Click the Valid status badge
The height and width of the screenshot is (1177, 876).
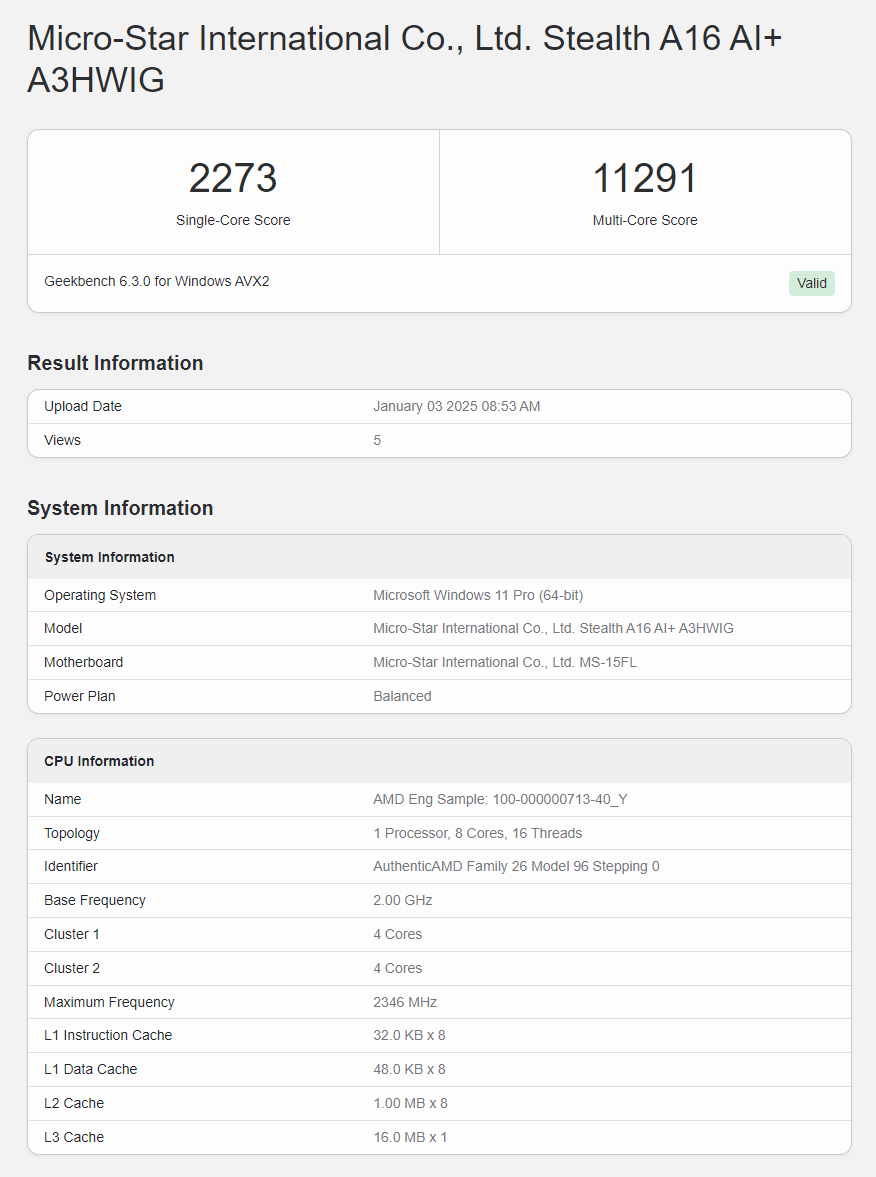click(x=811, y=283)
